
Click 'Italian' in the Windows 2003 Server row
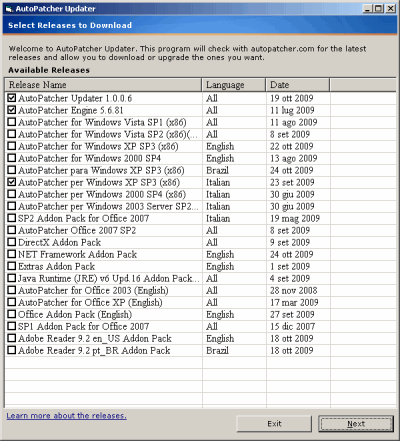pyautogui.click(x=218, y=206)
